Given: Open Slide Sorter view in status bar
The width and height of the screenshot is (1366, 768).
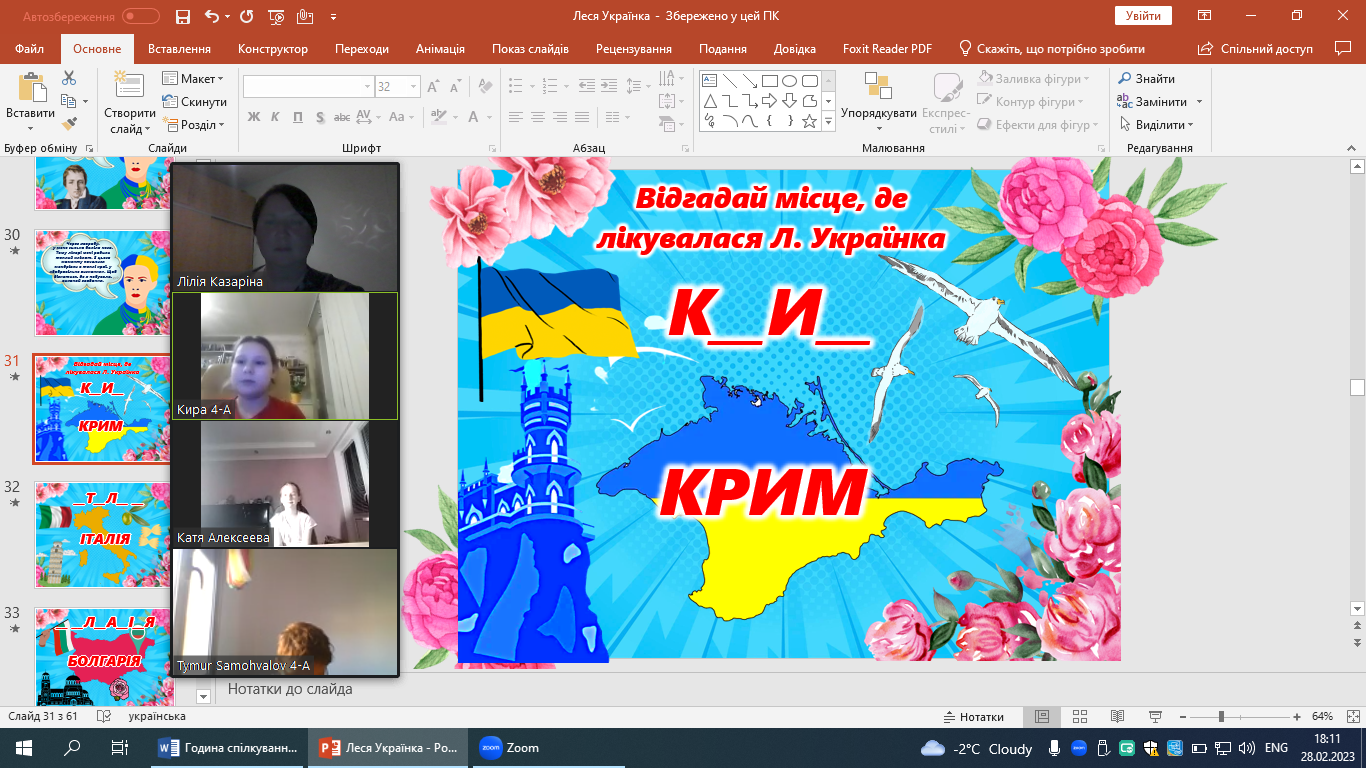Looking at the screenshot, I should click(x=1079, y=717).
